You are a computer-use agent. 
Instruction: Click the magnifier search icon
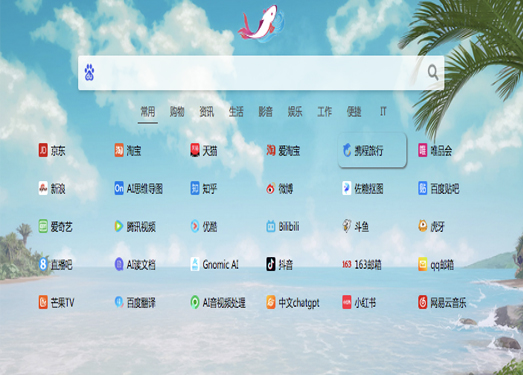[433, 72]
